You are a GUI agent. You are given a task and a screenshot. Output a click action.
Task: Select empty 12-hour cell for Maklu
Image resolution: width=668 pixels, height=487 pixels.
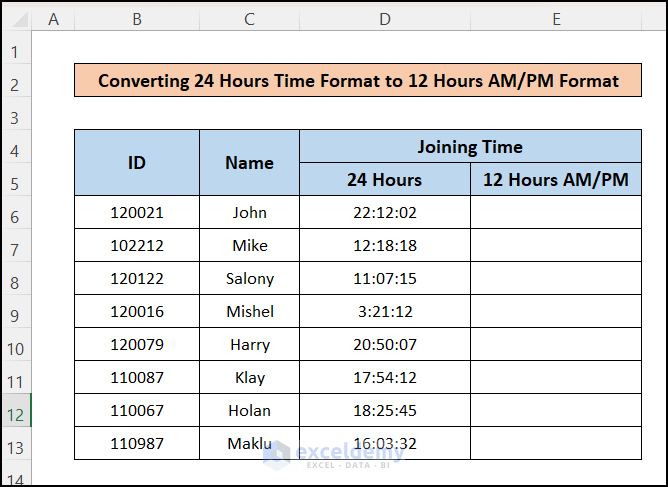[556, 443]
